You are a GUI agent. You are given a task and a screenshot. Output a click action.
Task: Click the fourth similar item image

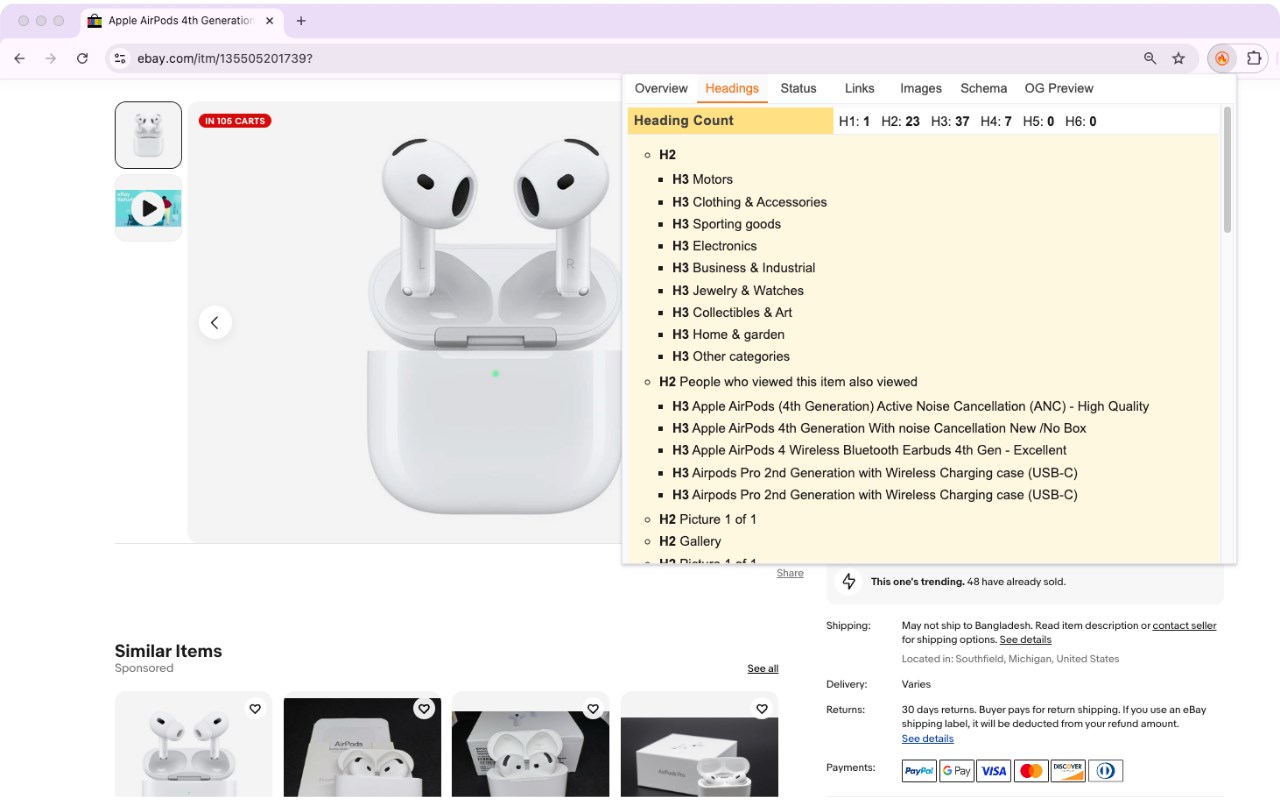700,745
